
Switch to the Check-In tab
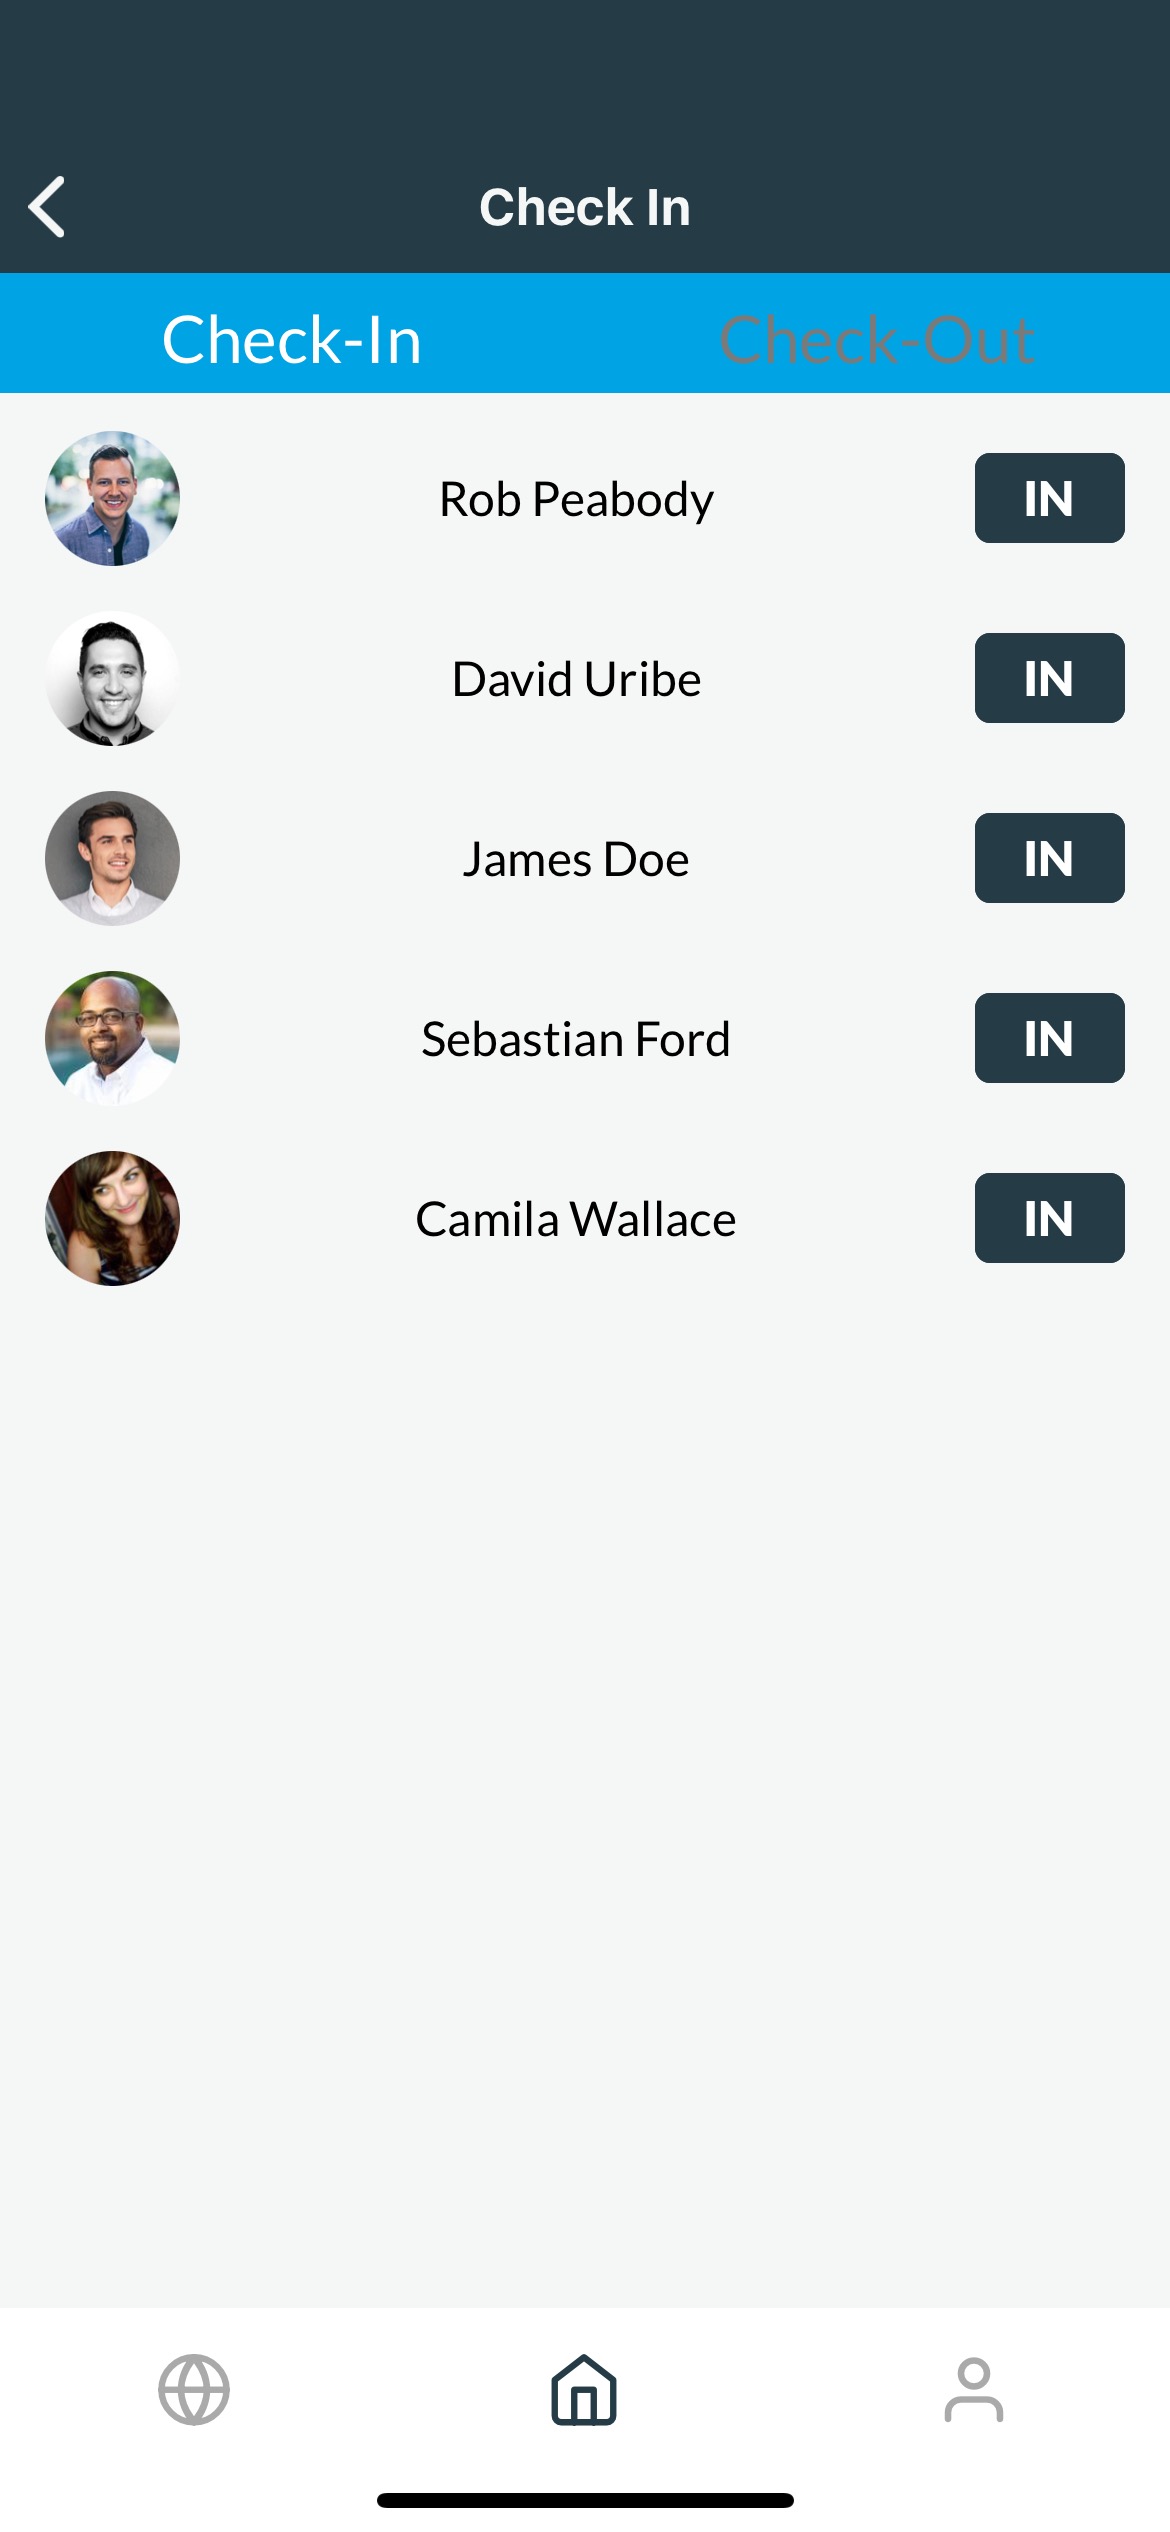292,339
